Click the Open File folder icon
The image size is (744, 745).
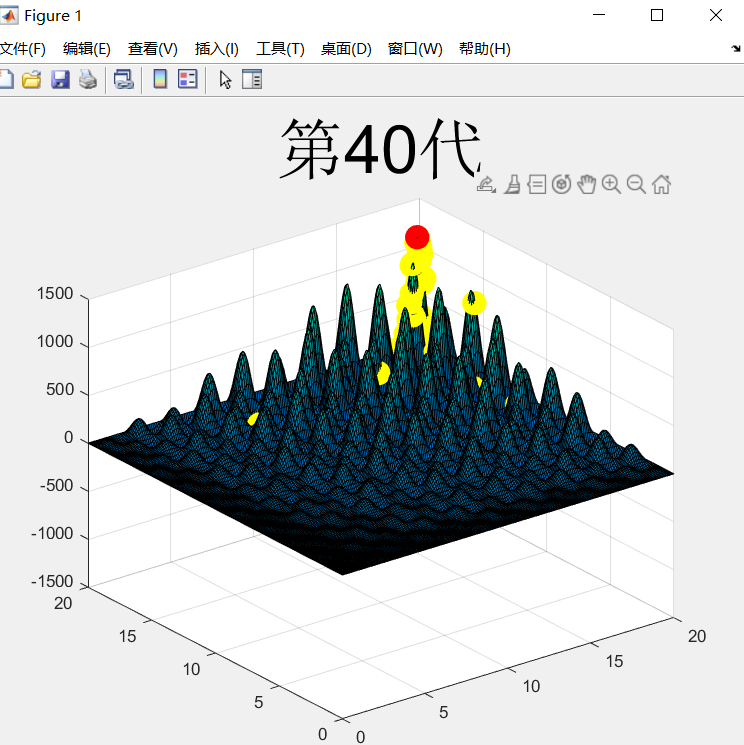click(32, 79)
